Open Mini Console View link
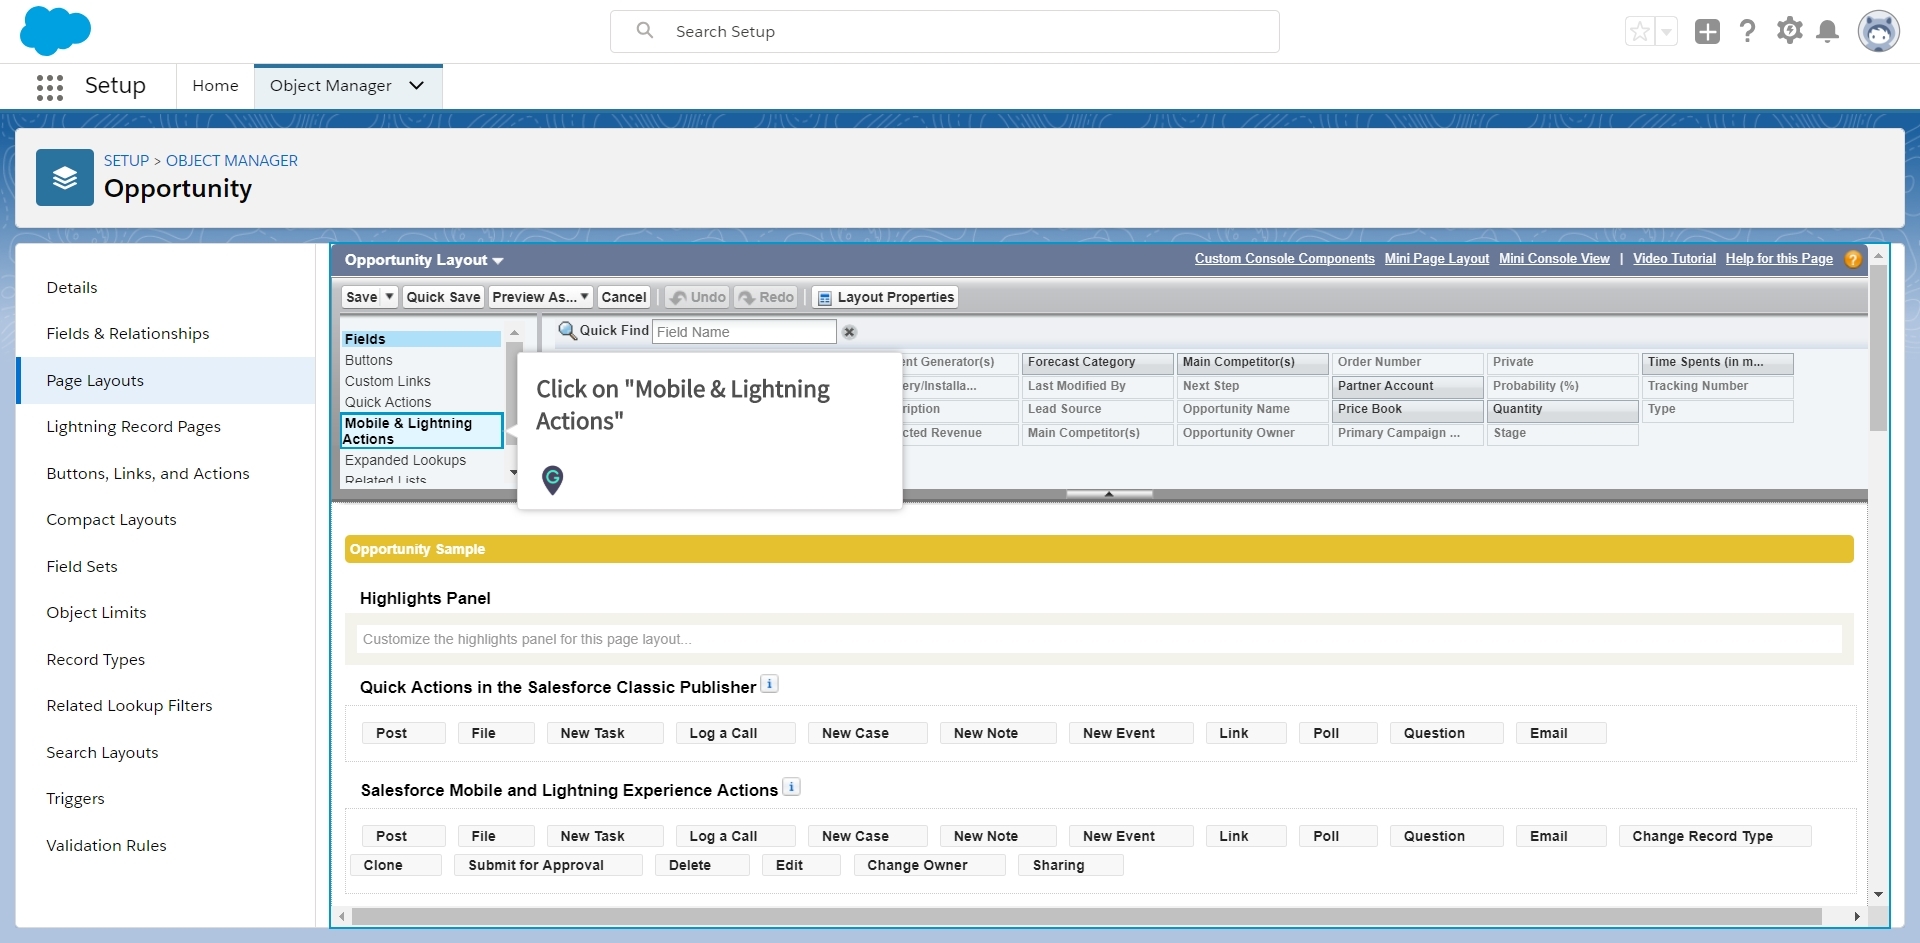Viewport: 1920px width, 943px height. pos(1554,259)
